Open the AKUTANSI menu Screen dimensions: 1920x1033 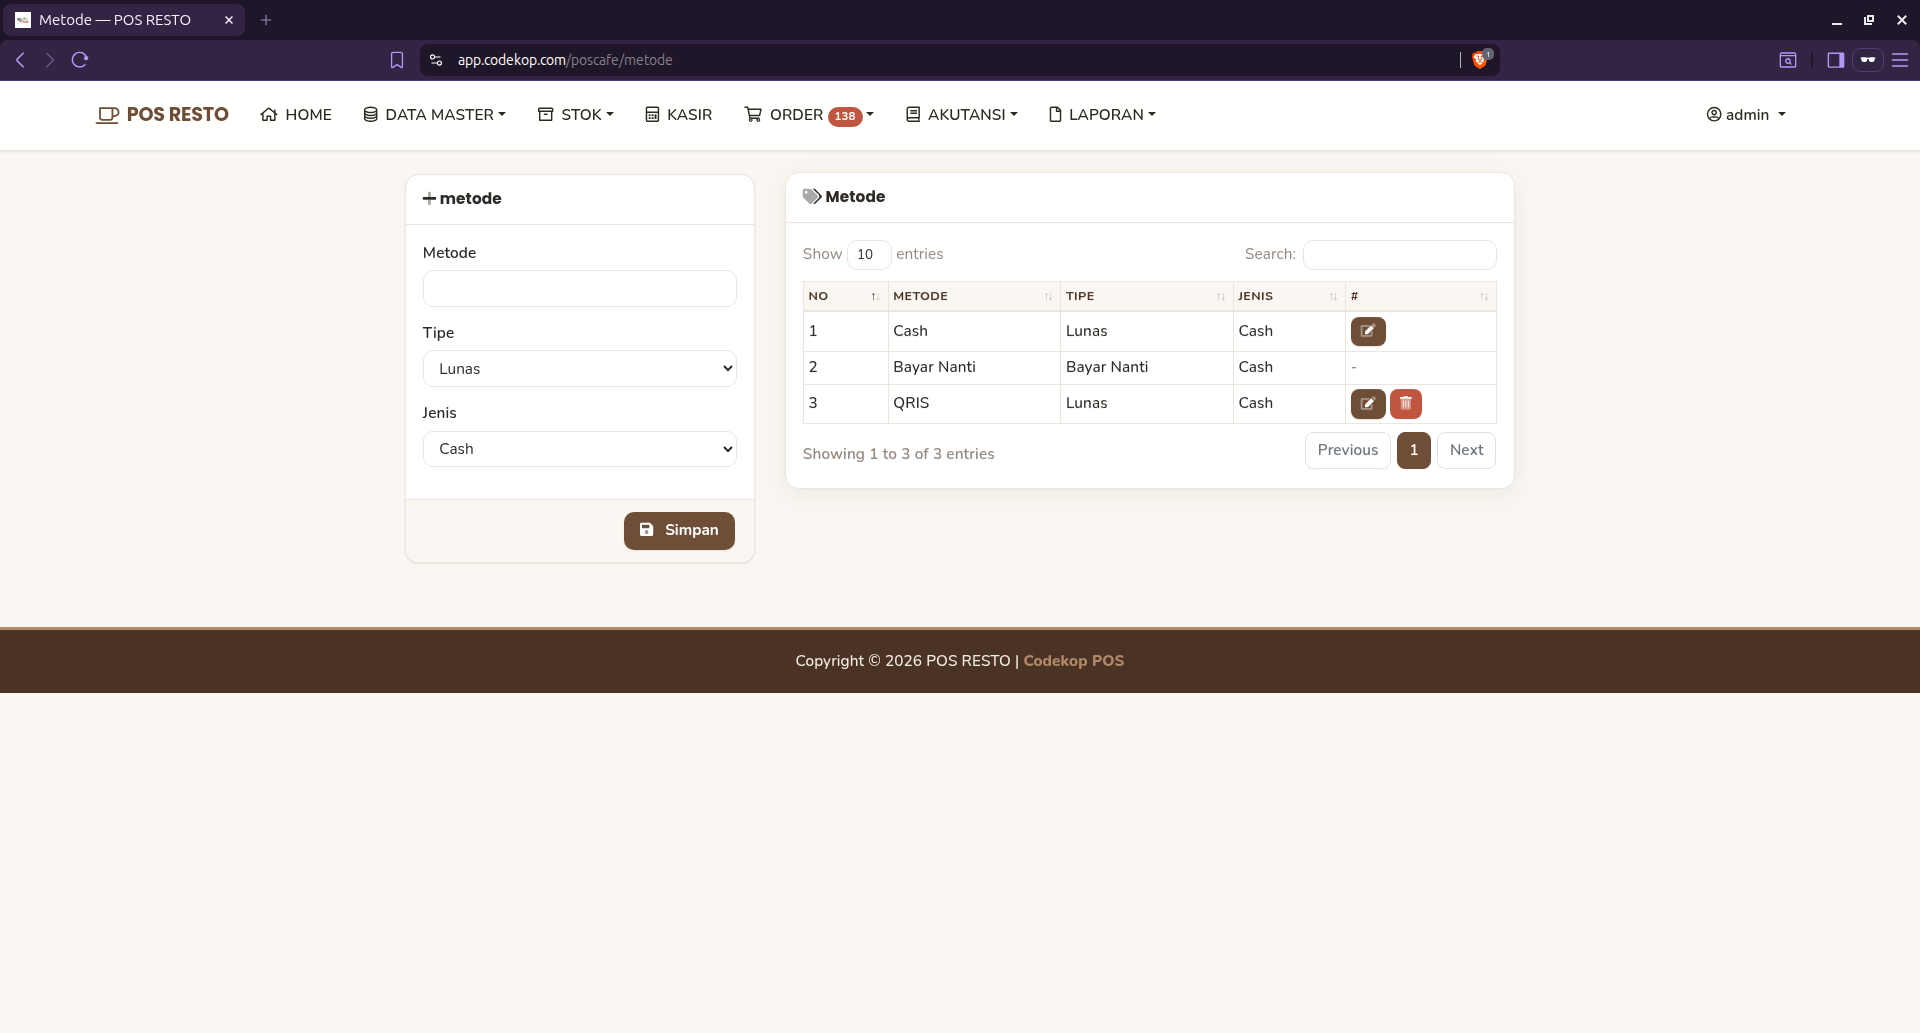pyautogui.click(x=962, y=115)
